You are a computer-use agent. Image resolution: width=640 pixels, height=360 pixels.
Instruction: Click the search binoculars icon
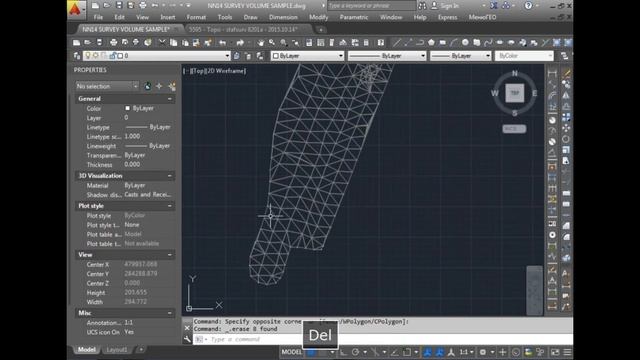pyautogui.click(x=422, y=6)
